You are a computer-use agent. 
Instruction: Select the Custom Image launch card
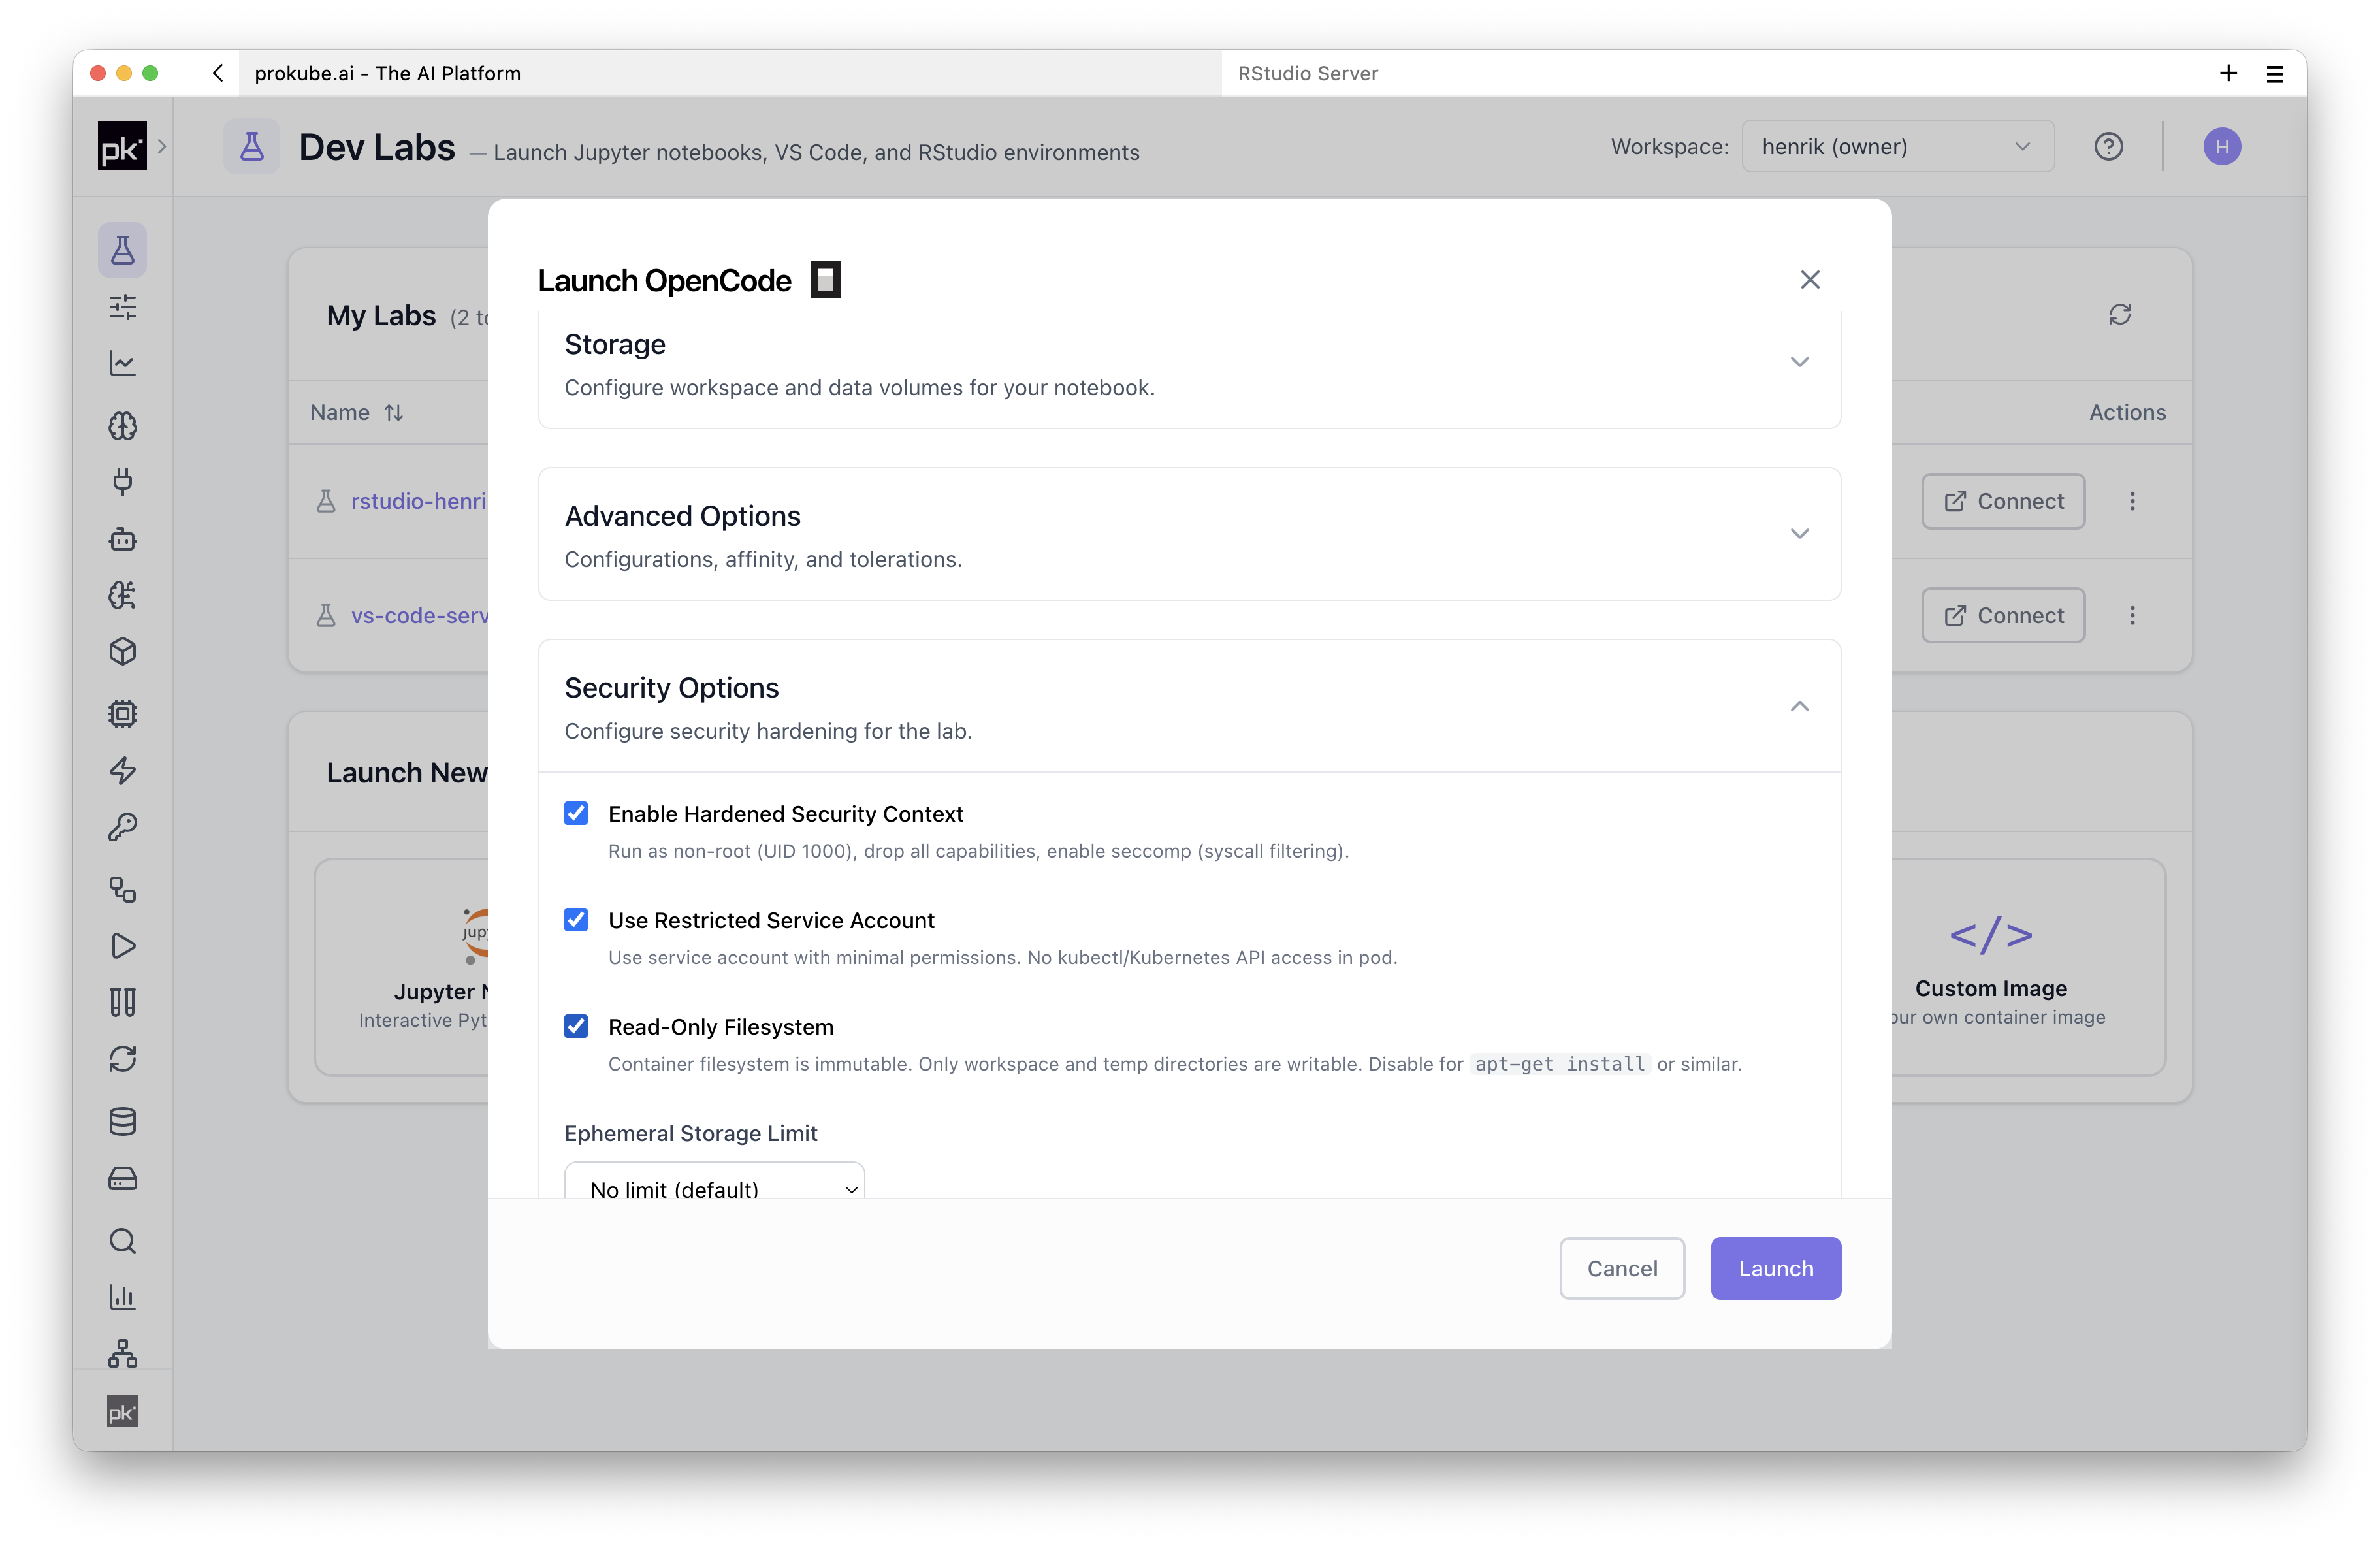pos(2028,967)
